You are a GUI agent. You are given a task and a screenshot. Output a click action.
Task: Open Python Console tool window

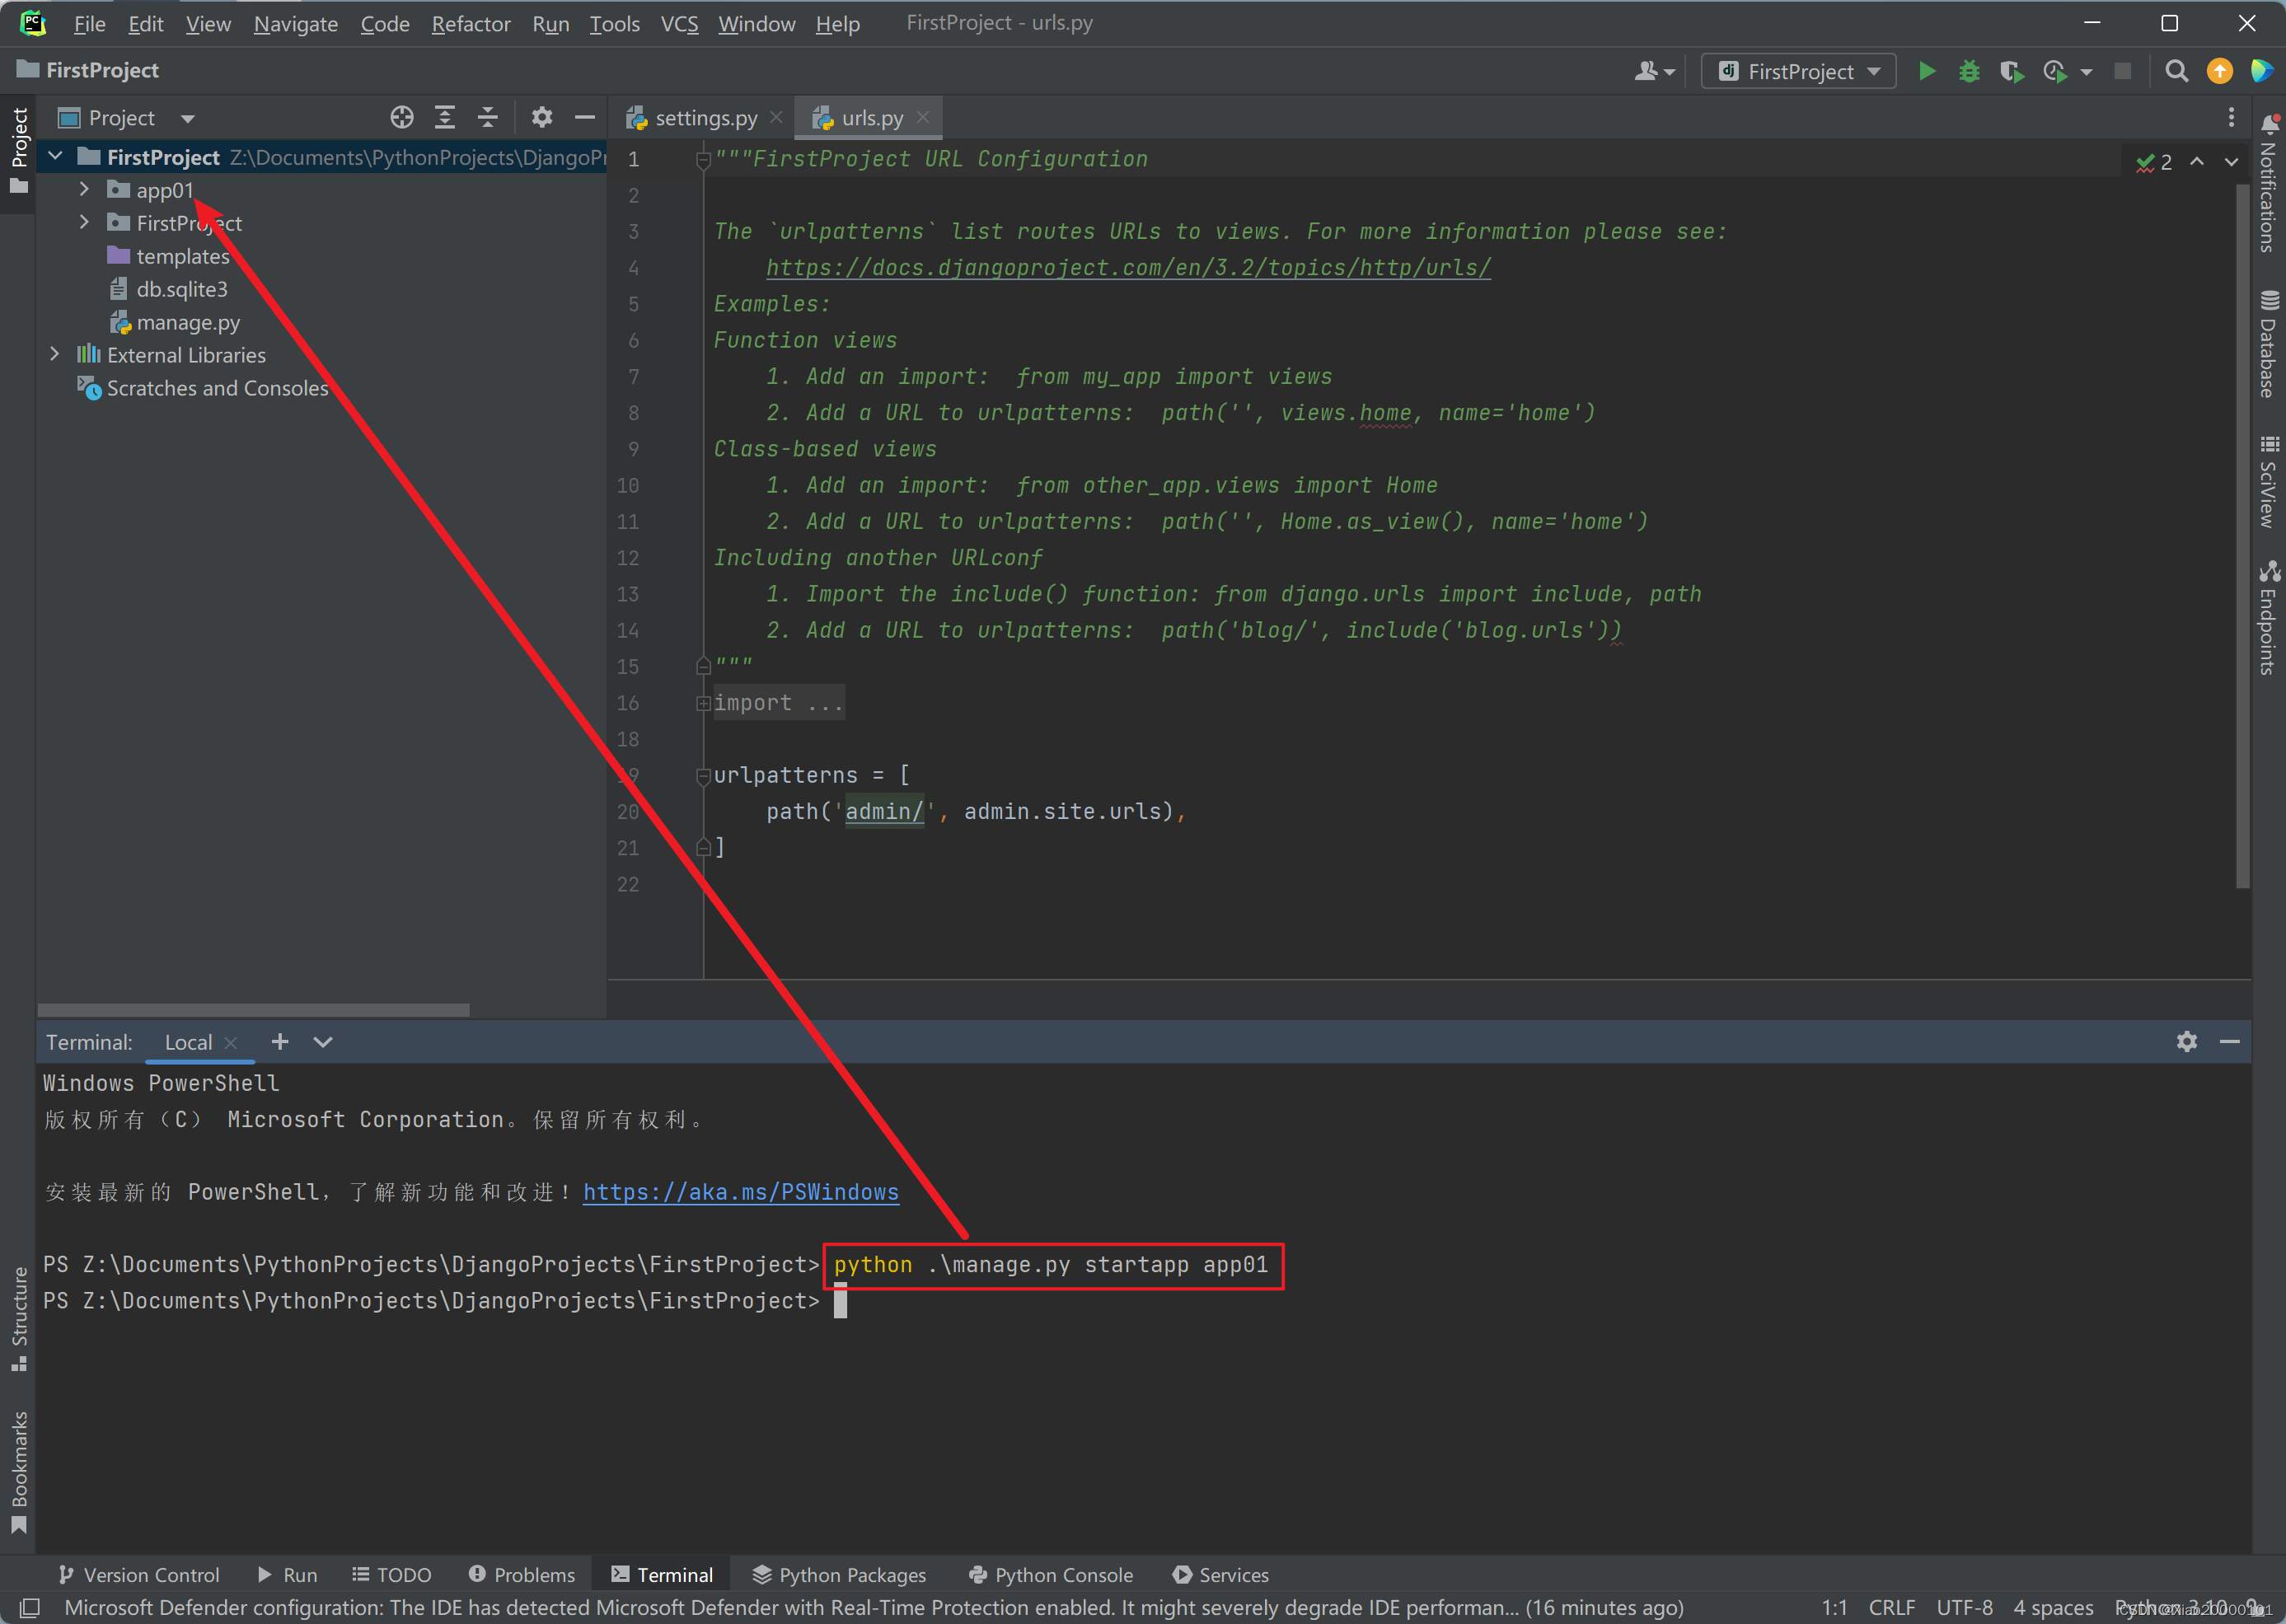click(1051, 1574)
